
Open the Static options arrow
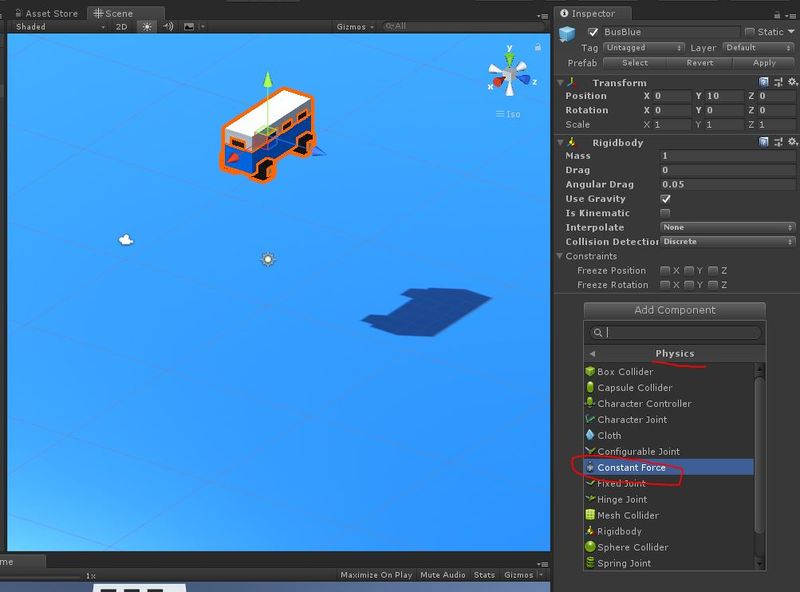click(791, 32)
